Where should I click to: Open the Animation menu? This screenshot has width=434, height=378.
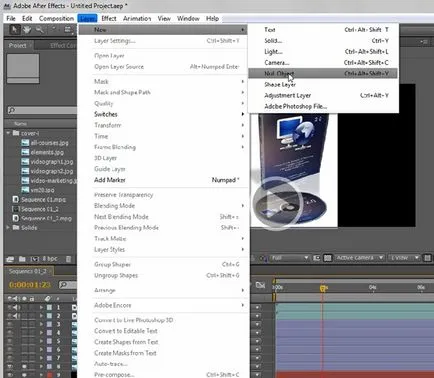[x=137, y=18]
